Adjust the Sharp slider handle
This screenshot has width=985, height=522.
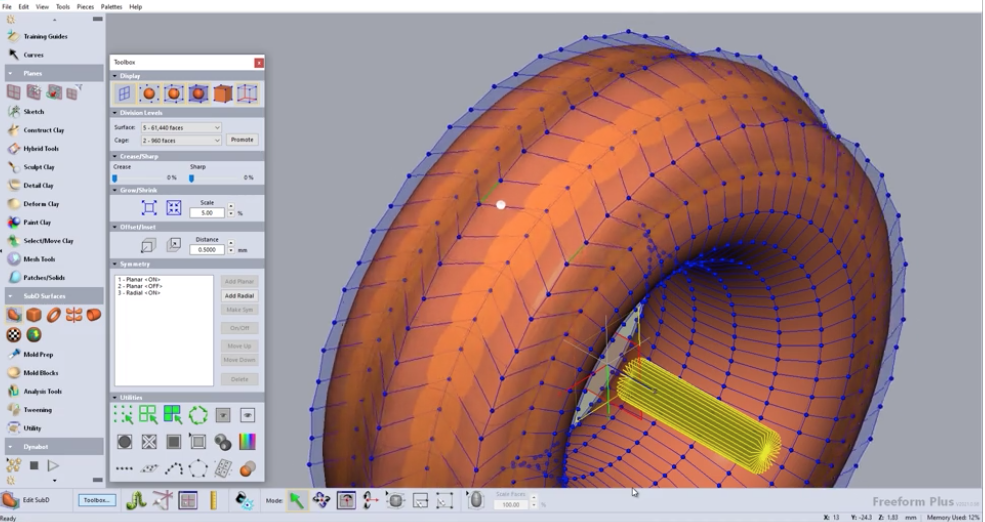[x=192, y=178]
